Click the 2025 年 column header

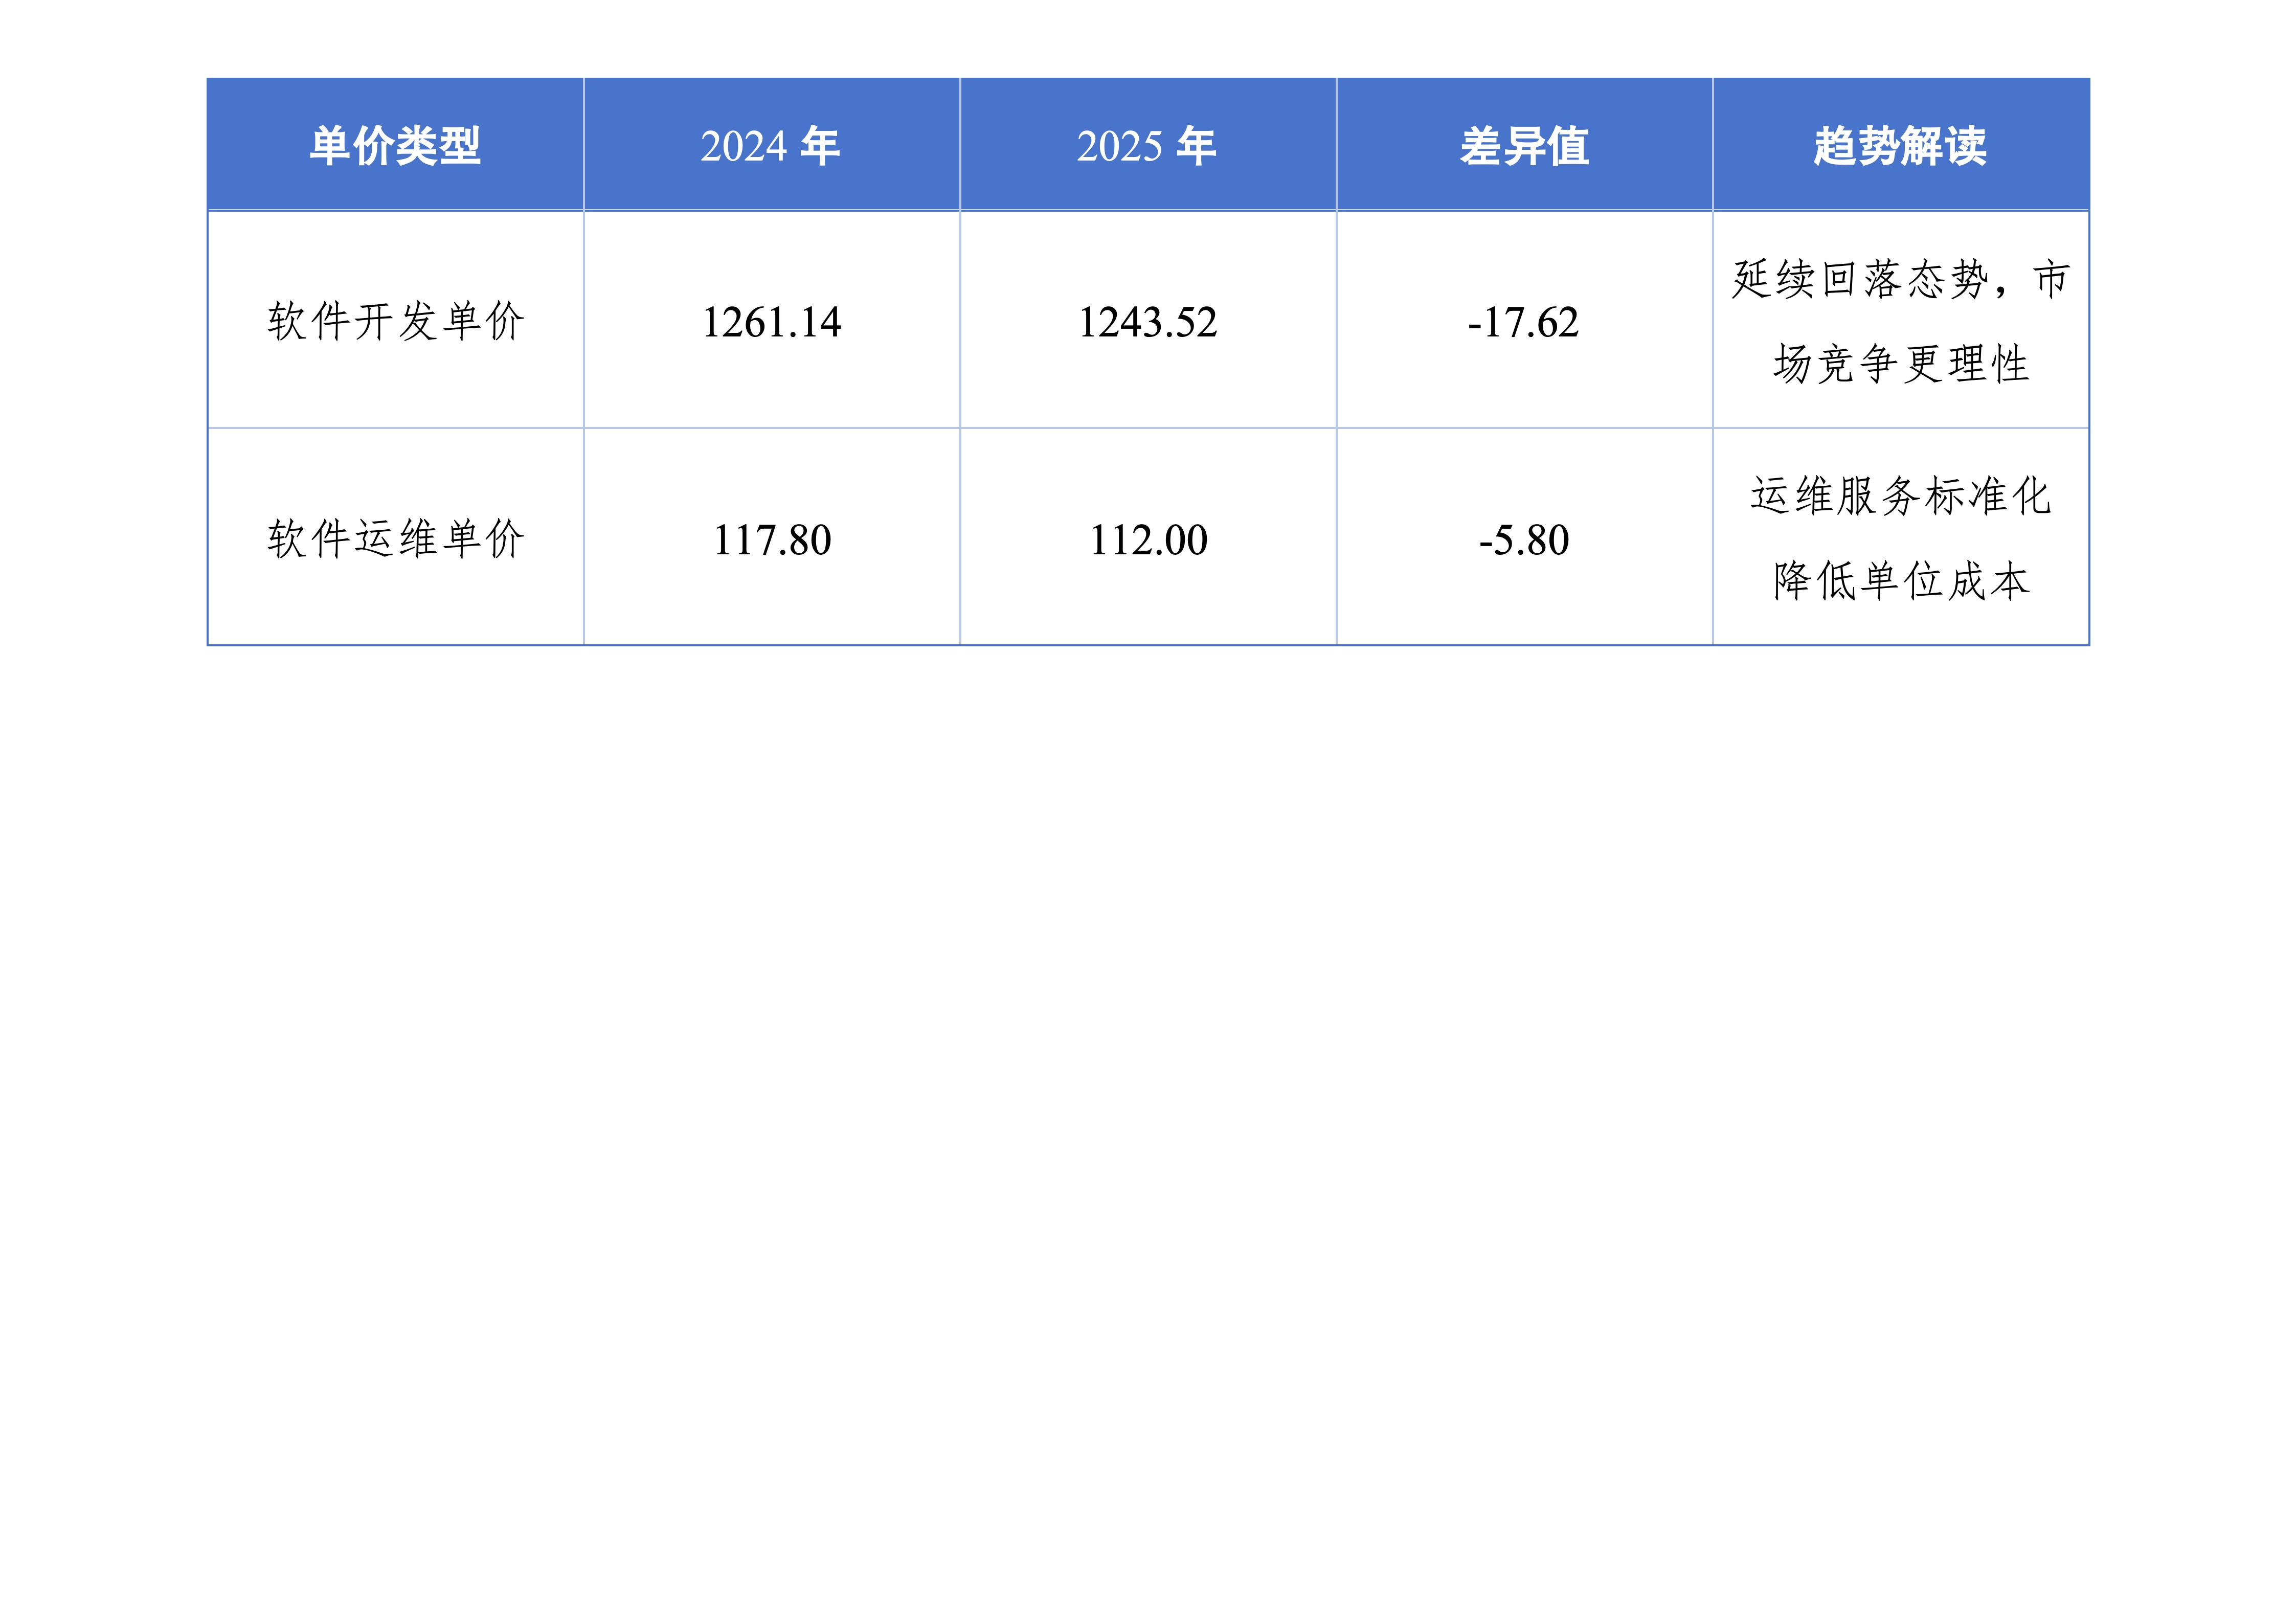1147,146
